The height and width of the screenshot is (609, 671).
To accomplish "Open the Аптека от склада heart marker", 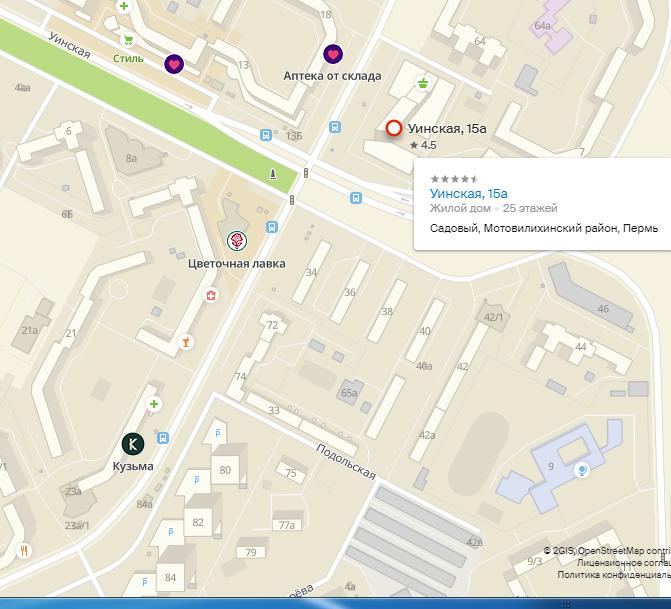I will (x=333, y=54).
